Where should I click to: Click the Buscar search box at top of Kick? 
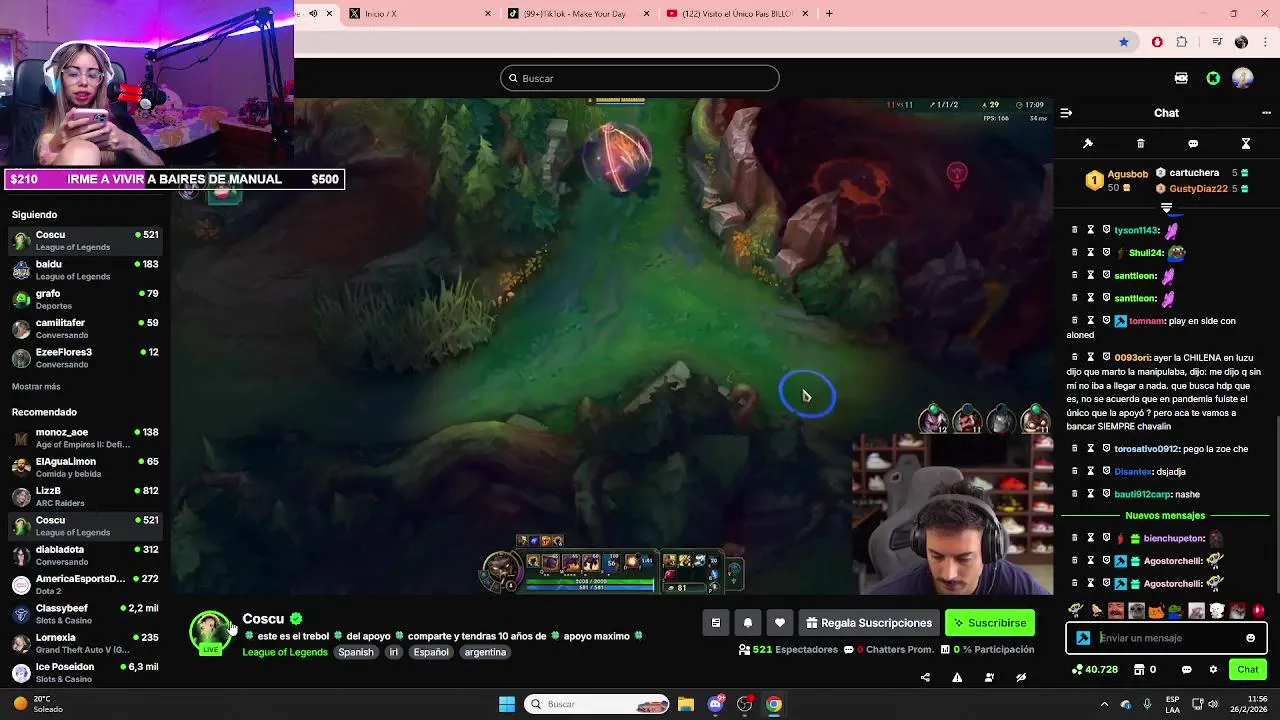pos(640,78)
